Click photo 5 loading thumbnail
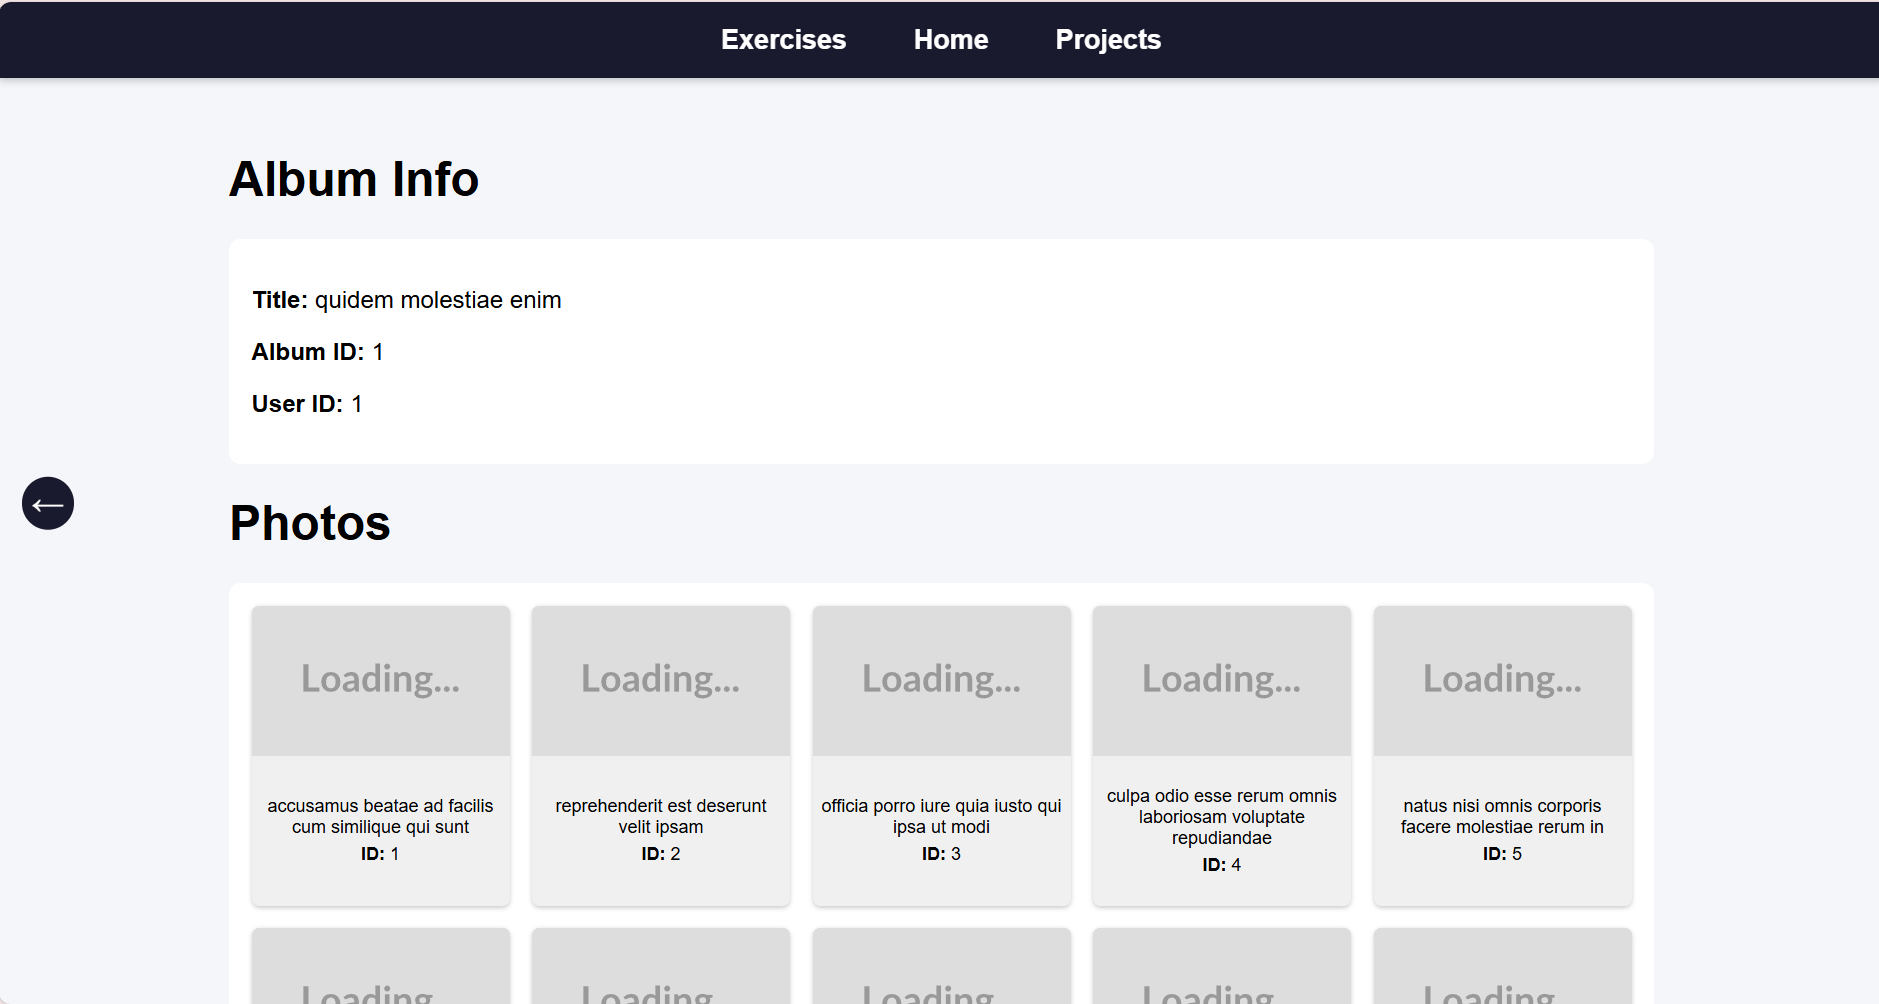Screen dimensions: 1879x1004 click(x=1502, y=680)
